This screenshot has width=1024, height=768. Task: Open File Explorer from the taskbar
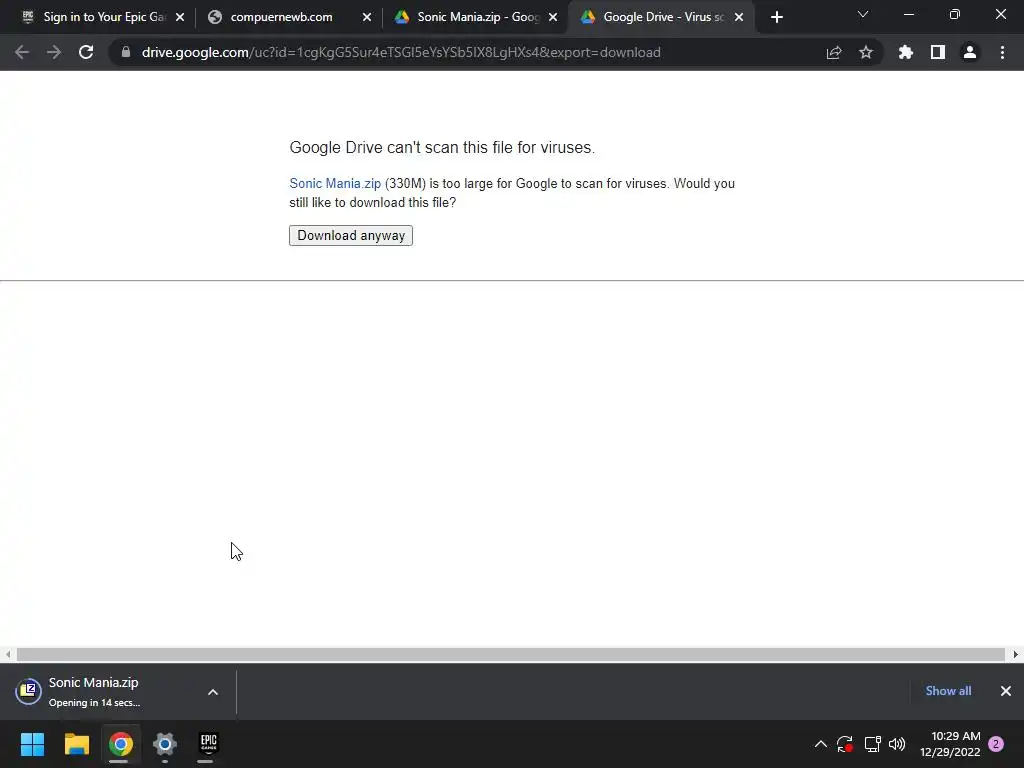click(x=76, y=744)
